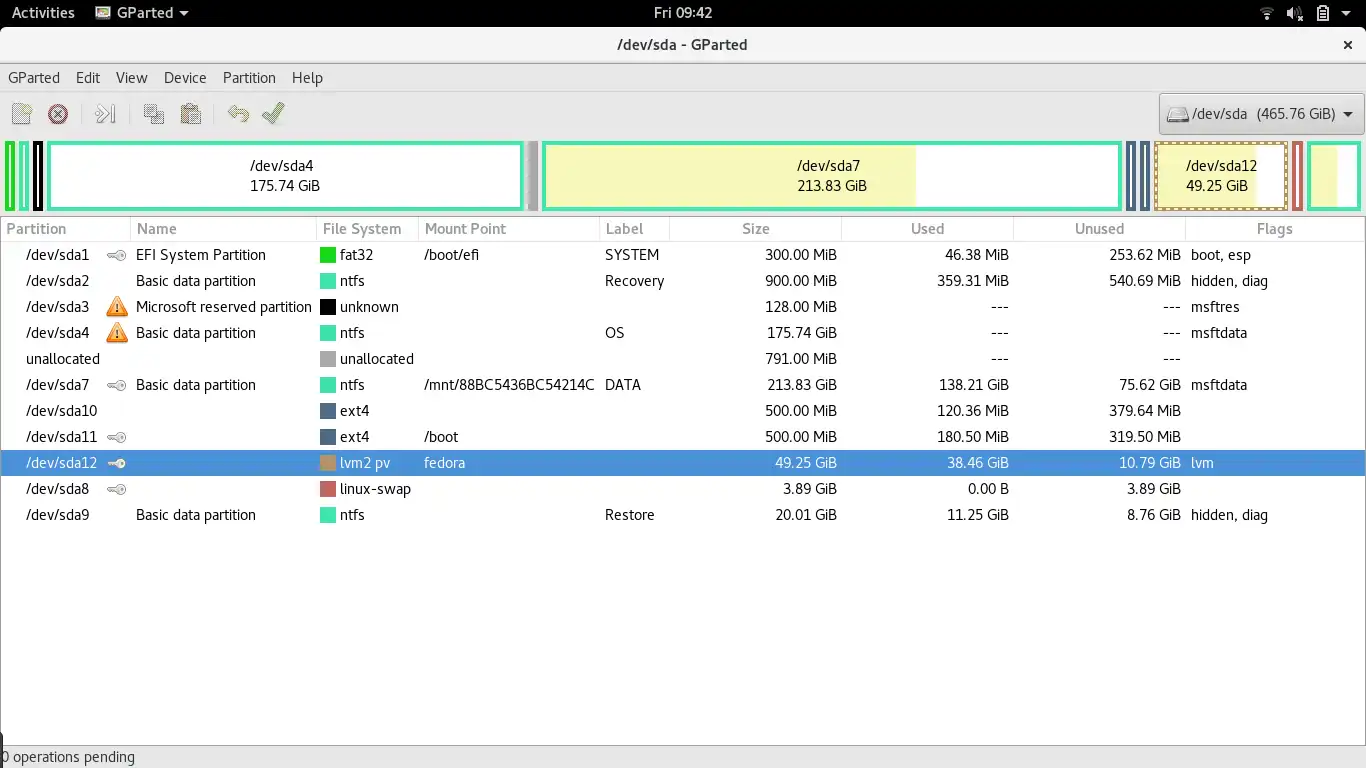Select /dev/sda4 block in disk map

pyautogui.click(x=285, y=176)
